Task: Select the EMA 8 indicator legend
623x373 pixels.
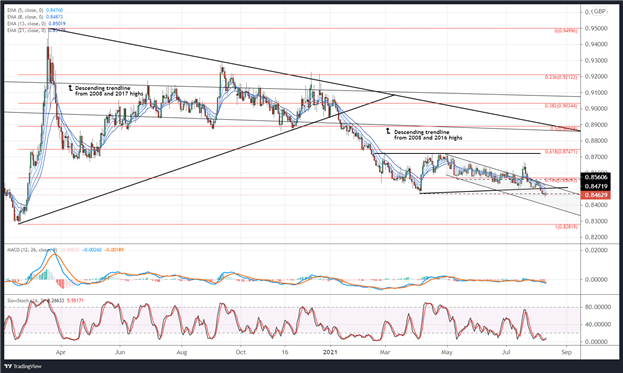Action: [34, 17]
